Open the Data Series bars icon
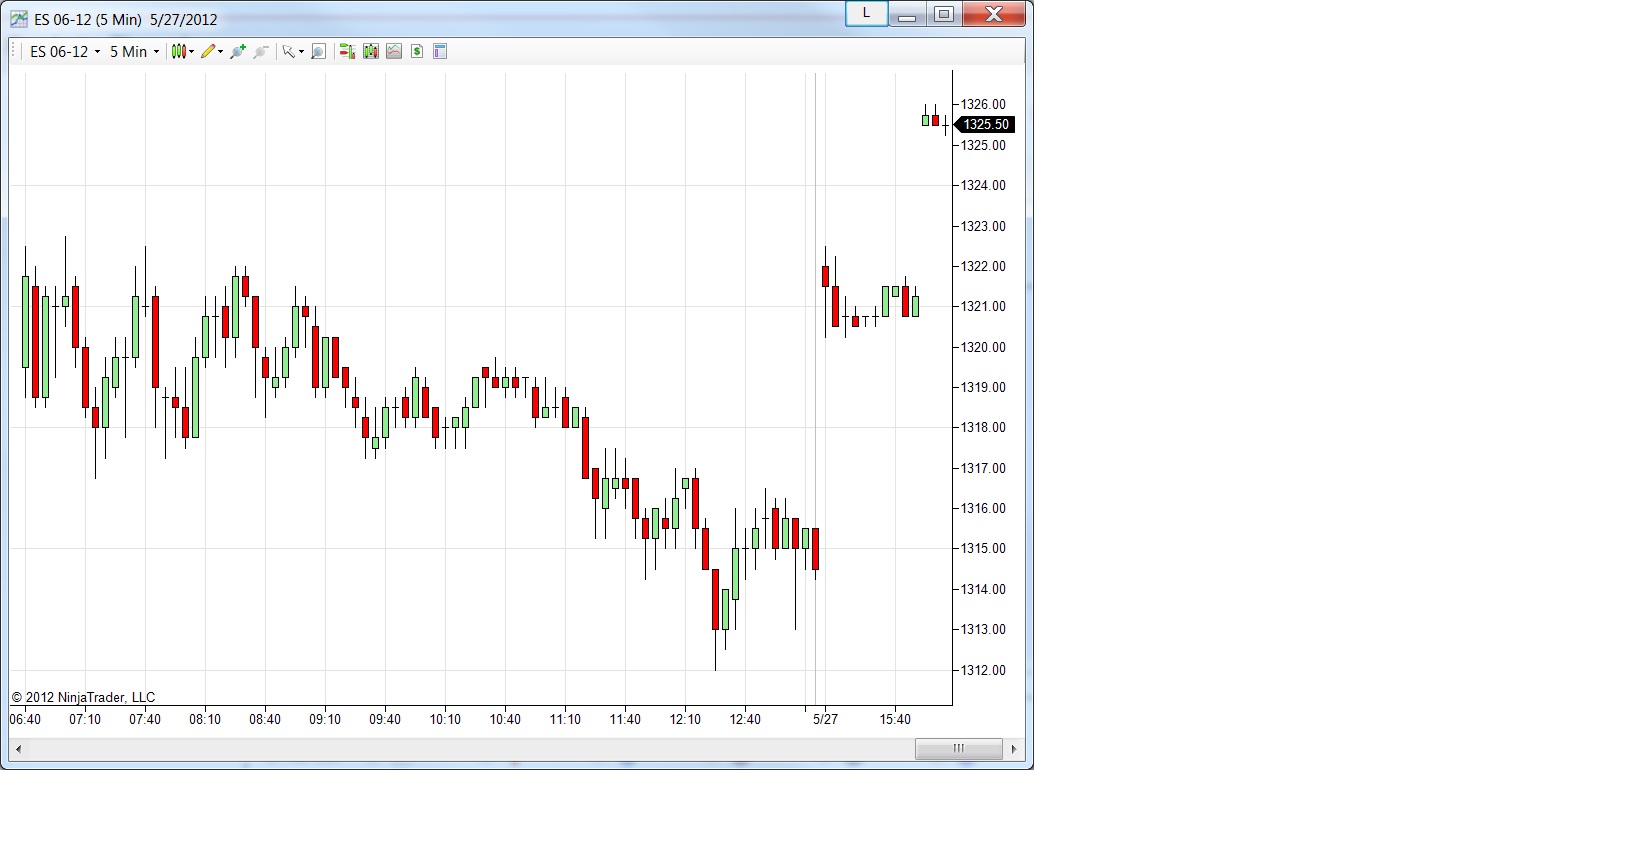1648x857 pixels. tap(371, 52)
